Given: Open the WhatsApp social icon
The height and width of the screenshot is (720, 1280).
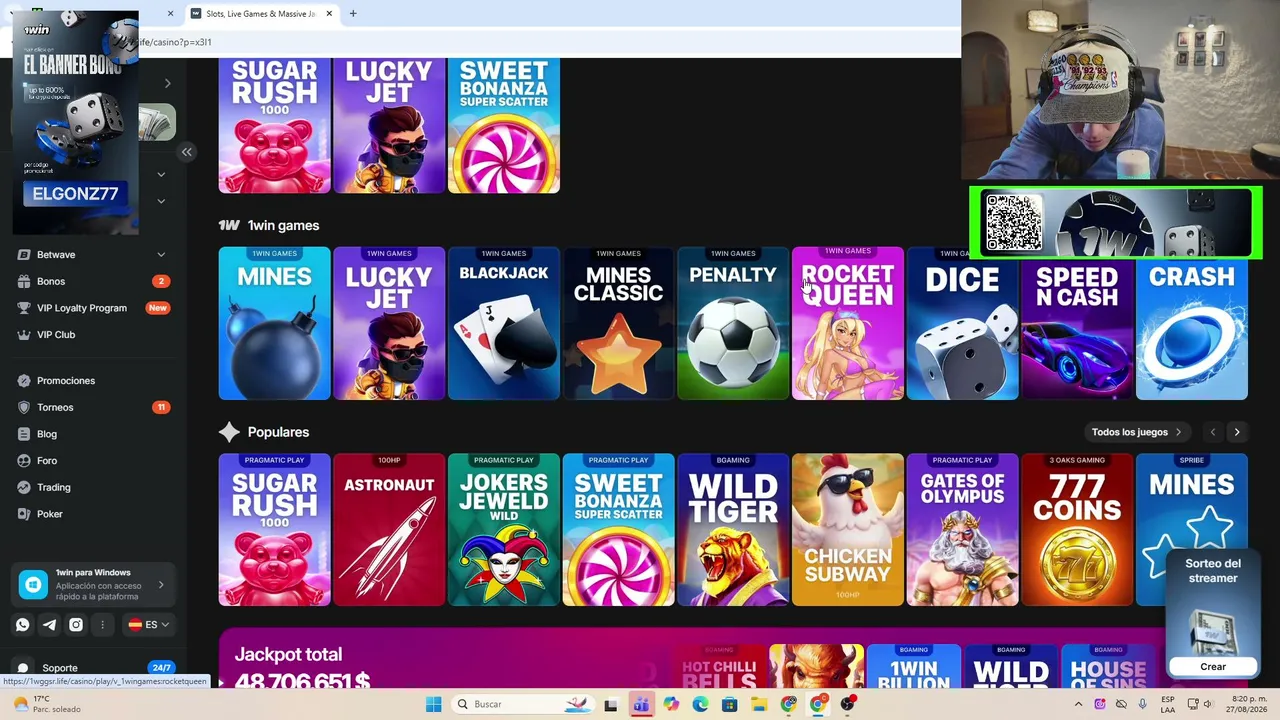Looking at the screenshot, I should click(22, 625).
